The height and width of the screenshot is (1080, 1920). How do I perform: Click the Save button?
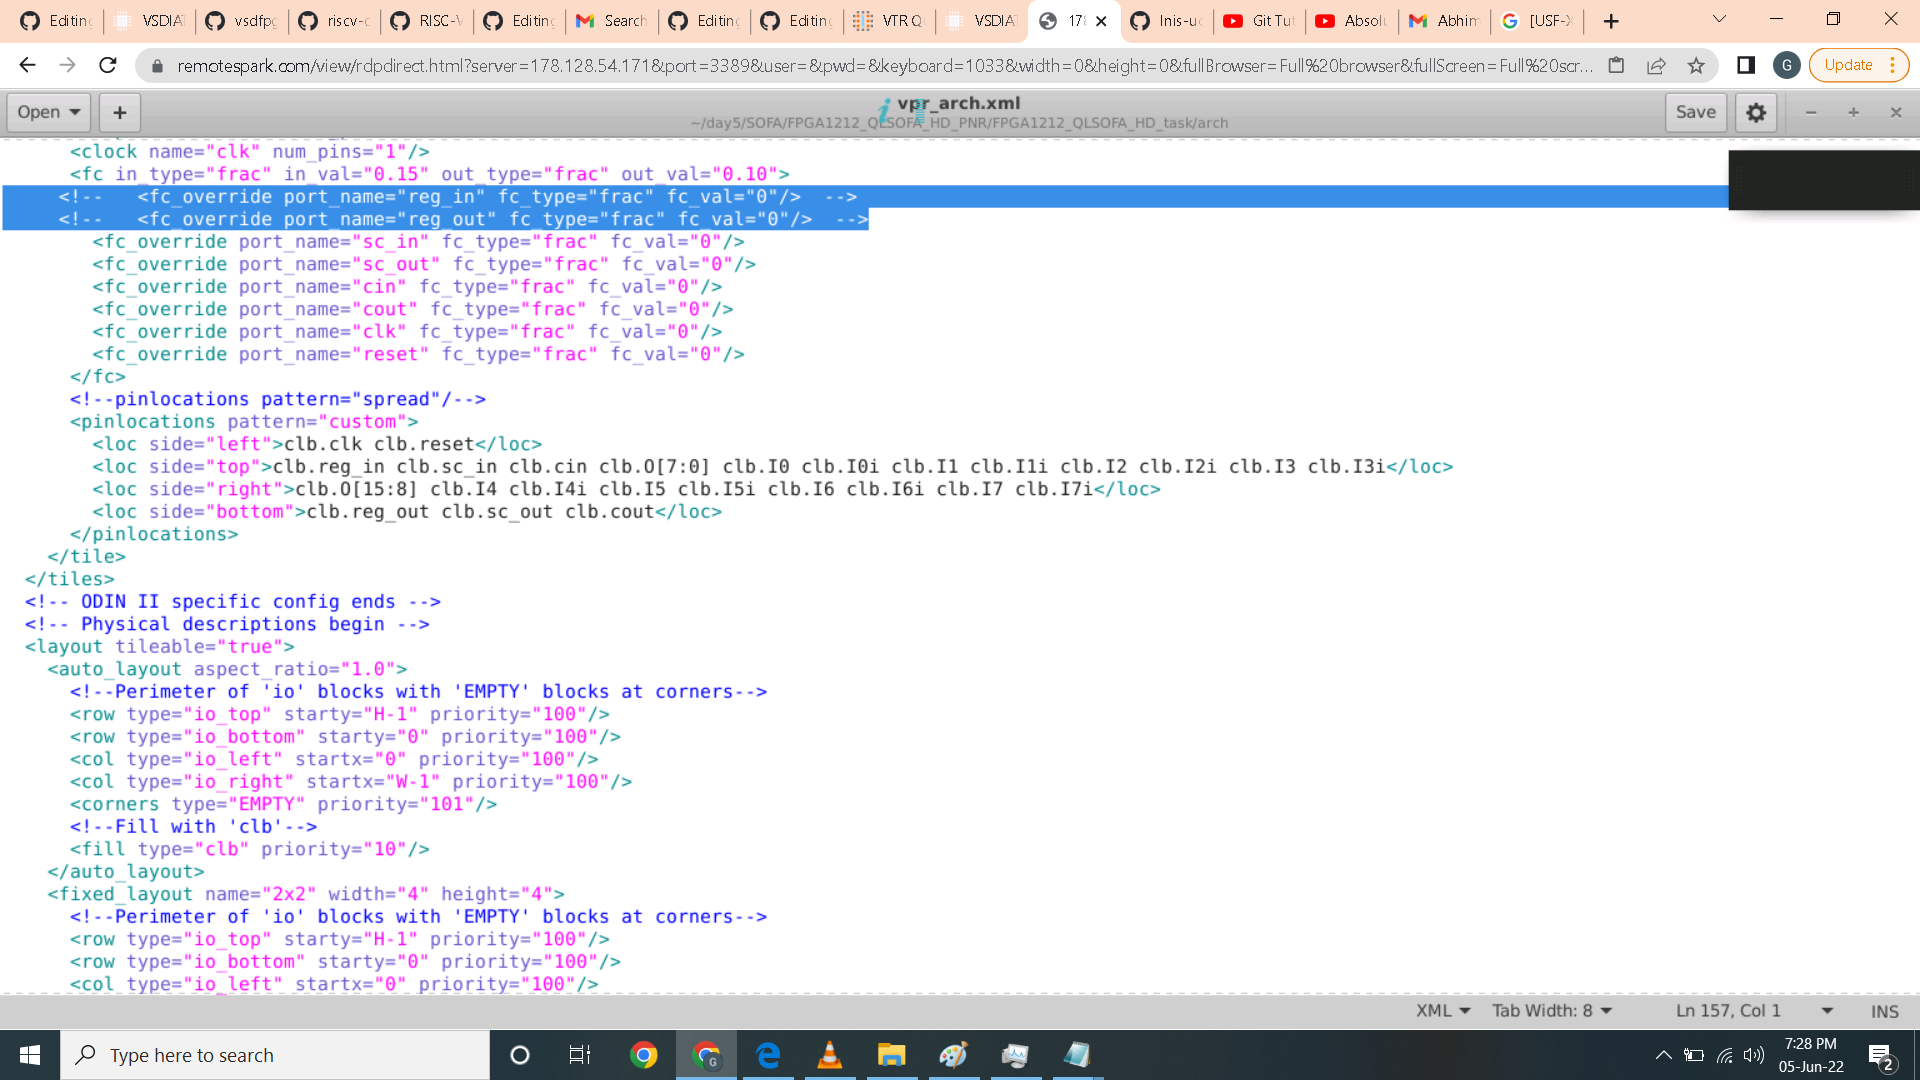tap(1695, 112)
